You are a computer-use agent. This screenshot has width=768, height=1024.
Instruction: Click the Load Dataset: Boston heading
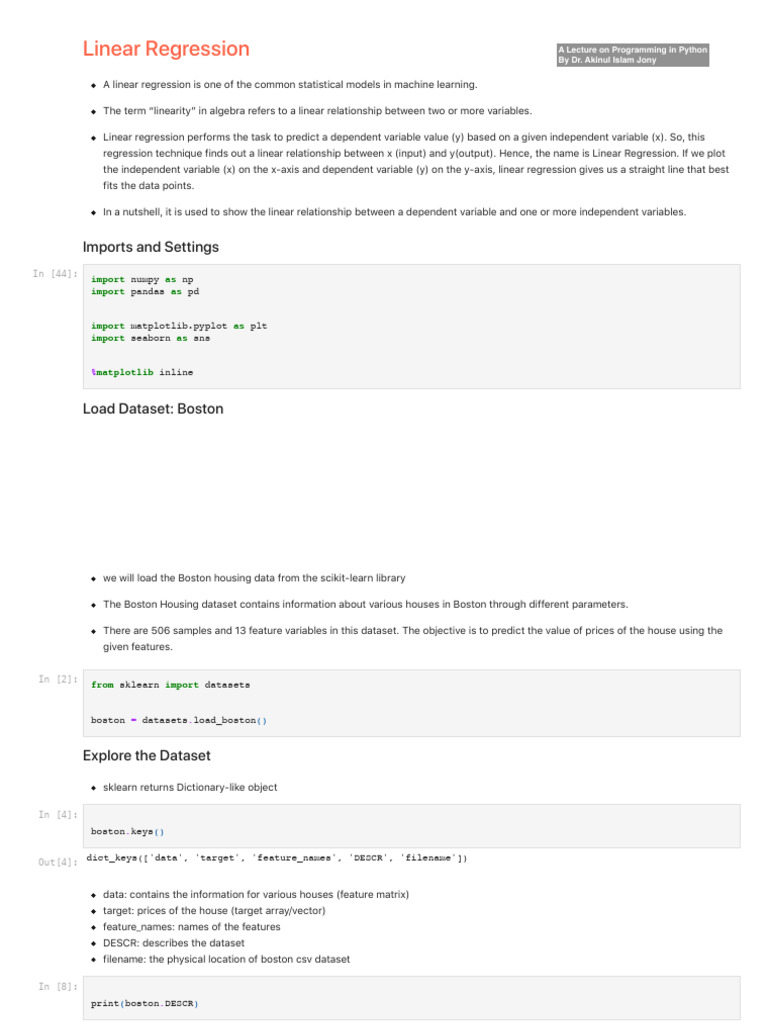pyautogui.click(x=153, y=409)
